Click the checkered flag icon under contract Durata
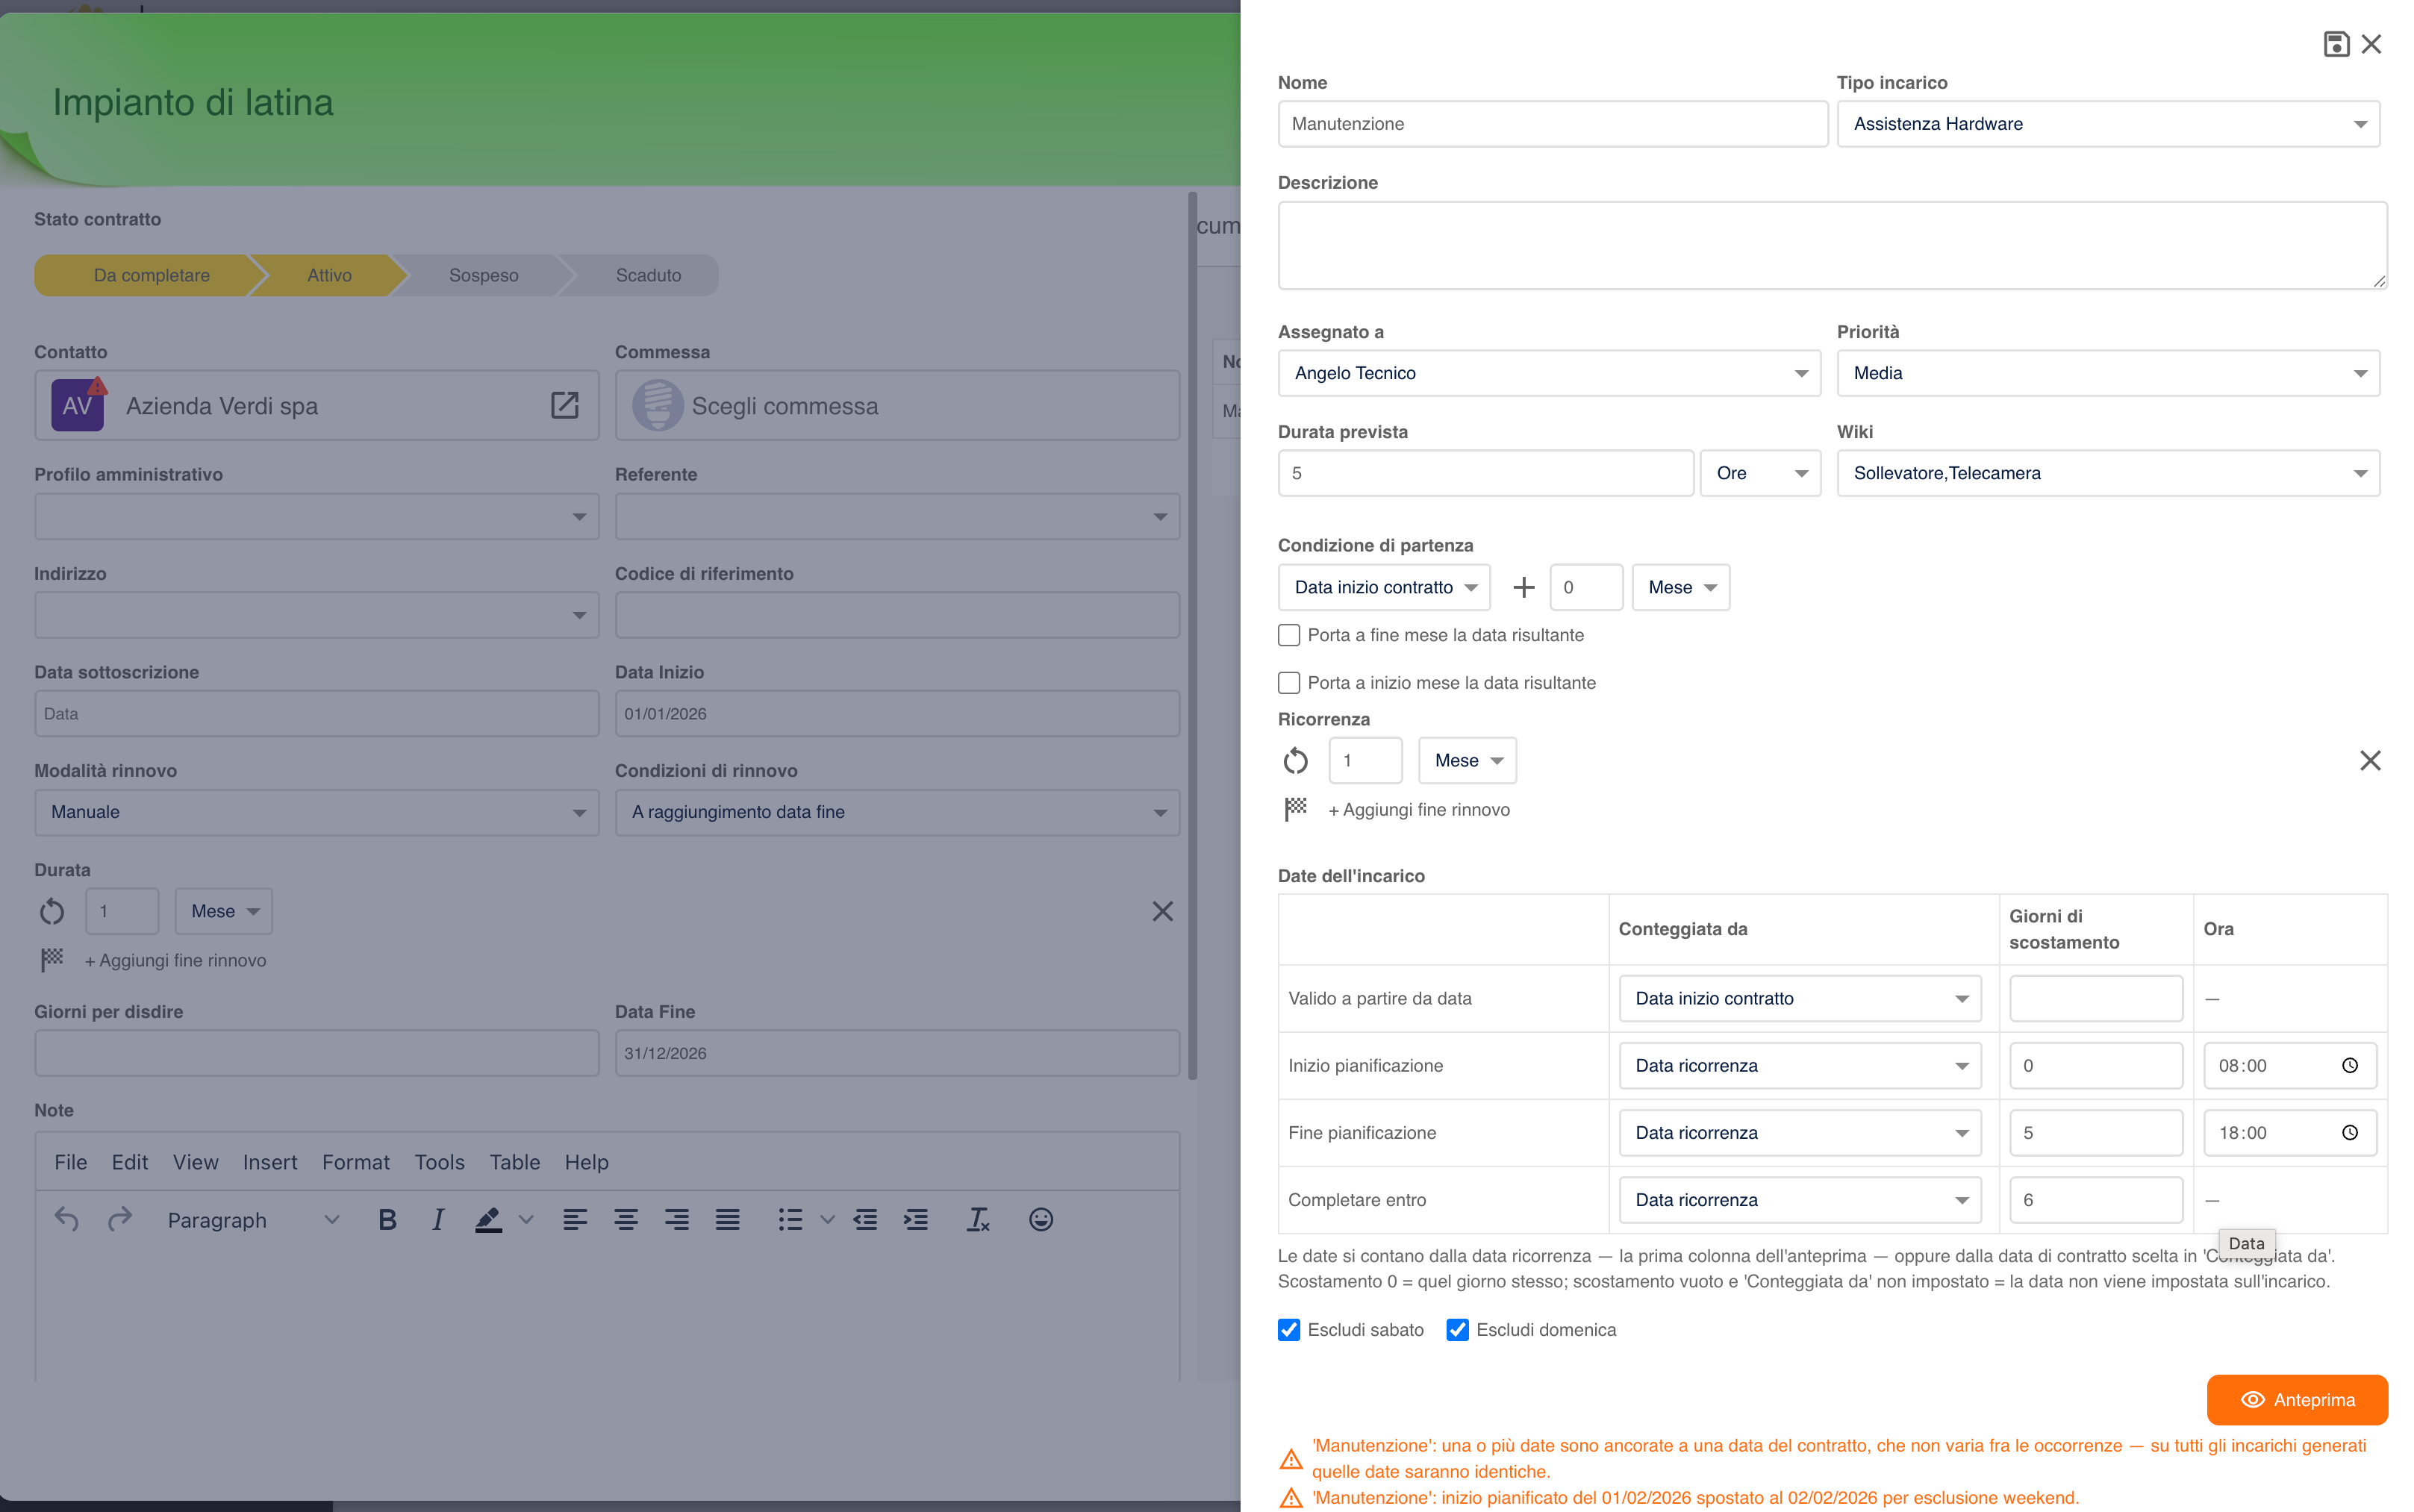 click(52, 959)
